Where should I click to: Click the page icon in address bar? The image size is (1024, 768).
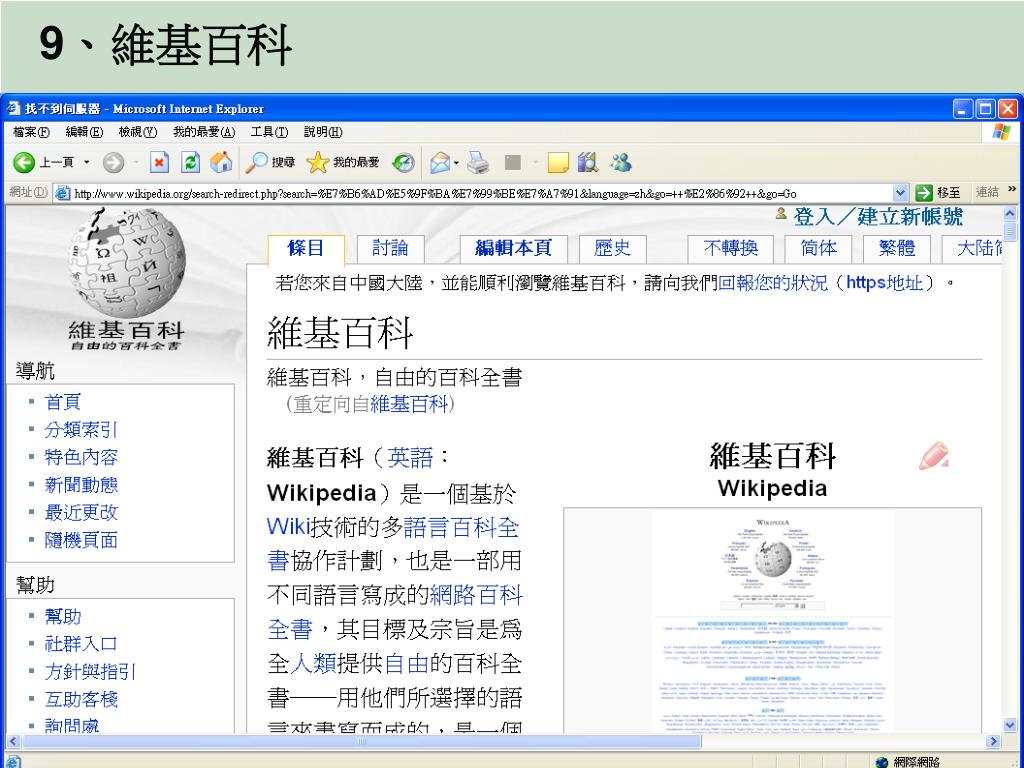tap(62, 193)
